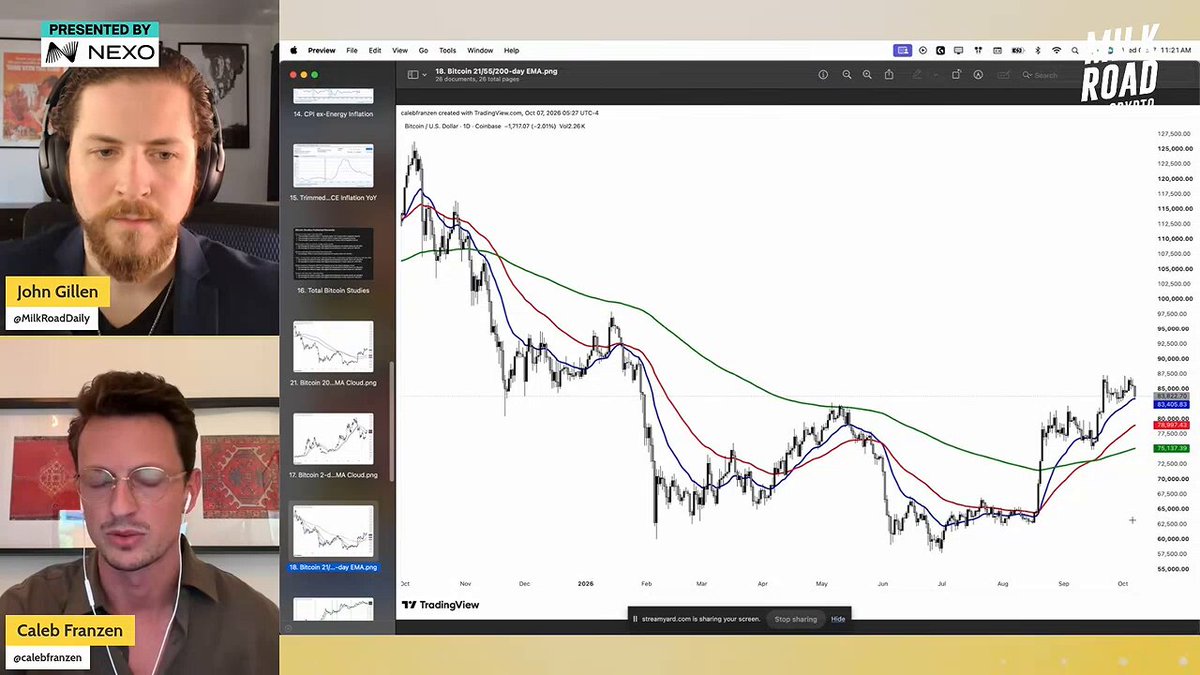Rotate the image using the toolbar
The height and width of the screenshot is (675, 1200).
click(956, 74)
